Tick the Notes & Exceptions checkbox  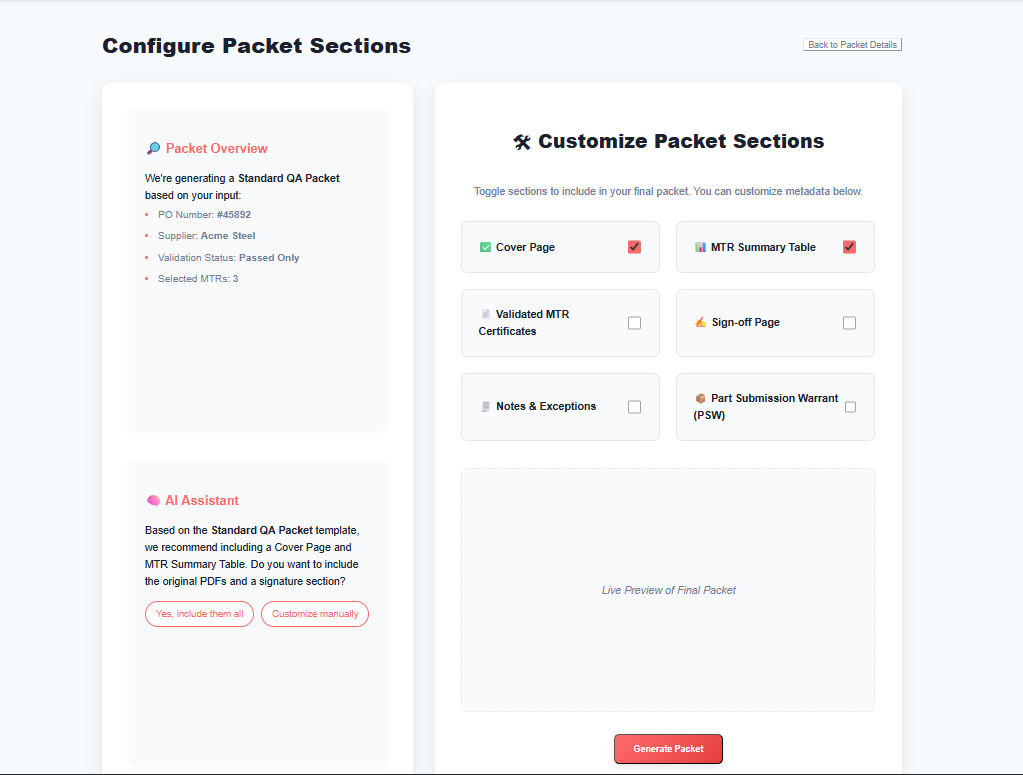coord(634,407)
